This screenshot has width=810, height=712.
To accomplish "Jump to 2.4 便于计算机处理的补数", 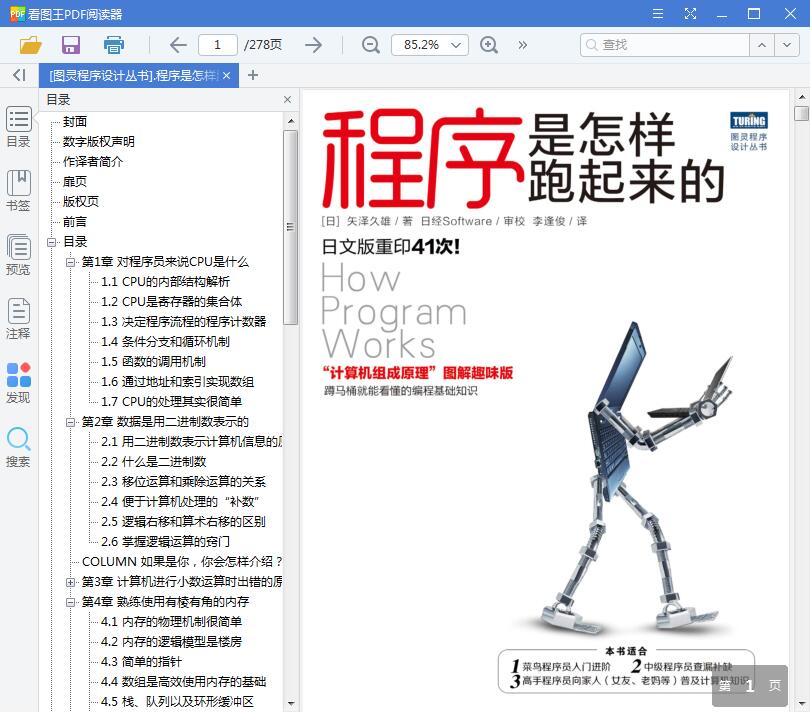I will (x=180, y=502).
